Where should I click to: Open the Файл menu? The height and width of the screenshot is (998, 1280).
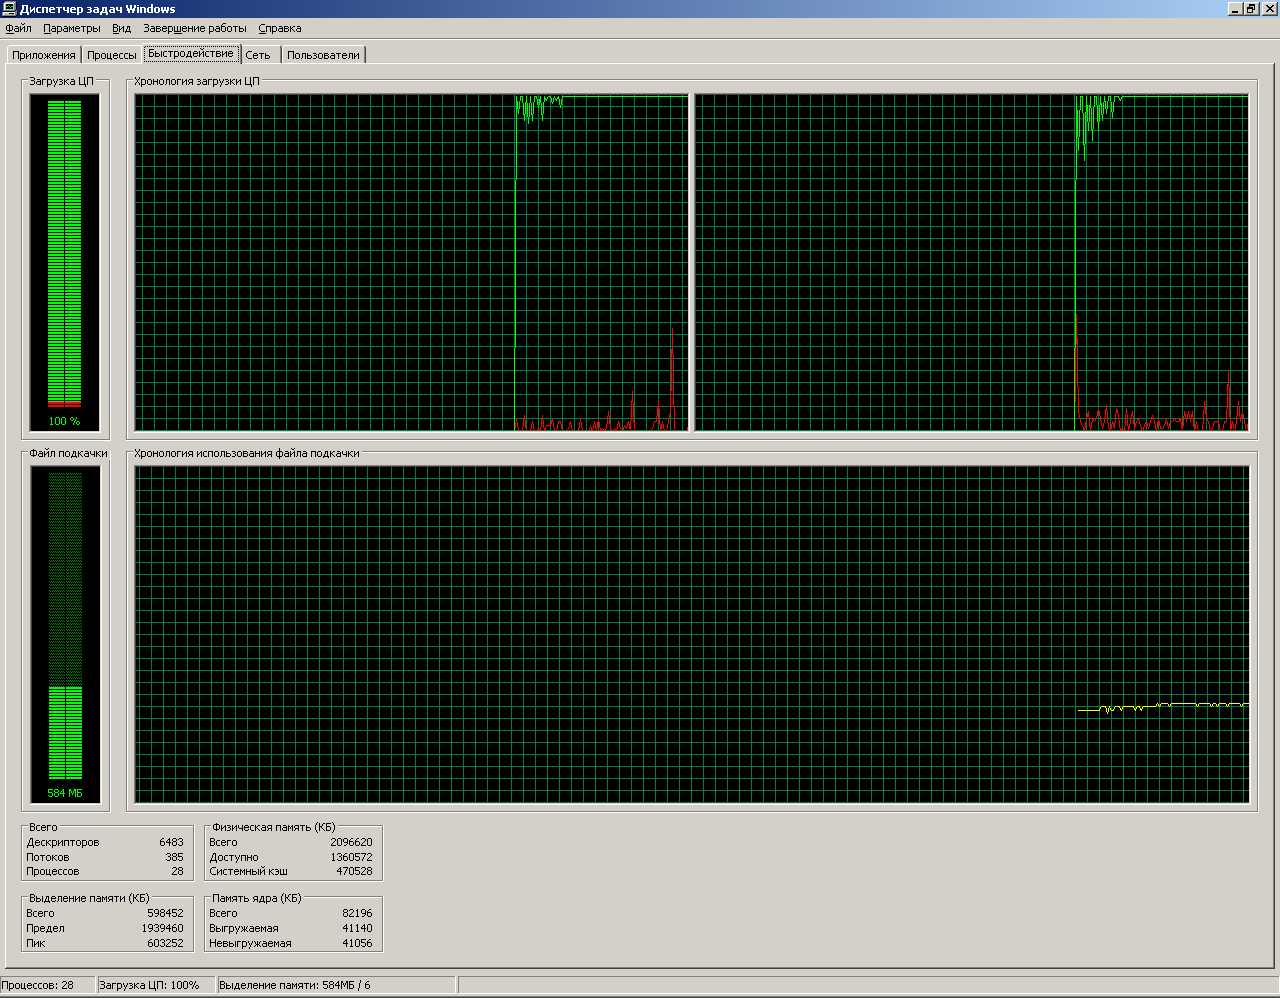pos(18,28)
